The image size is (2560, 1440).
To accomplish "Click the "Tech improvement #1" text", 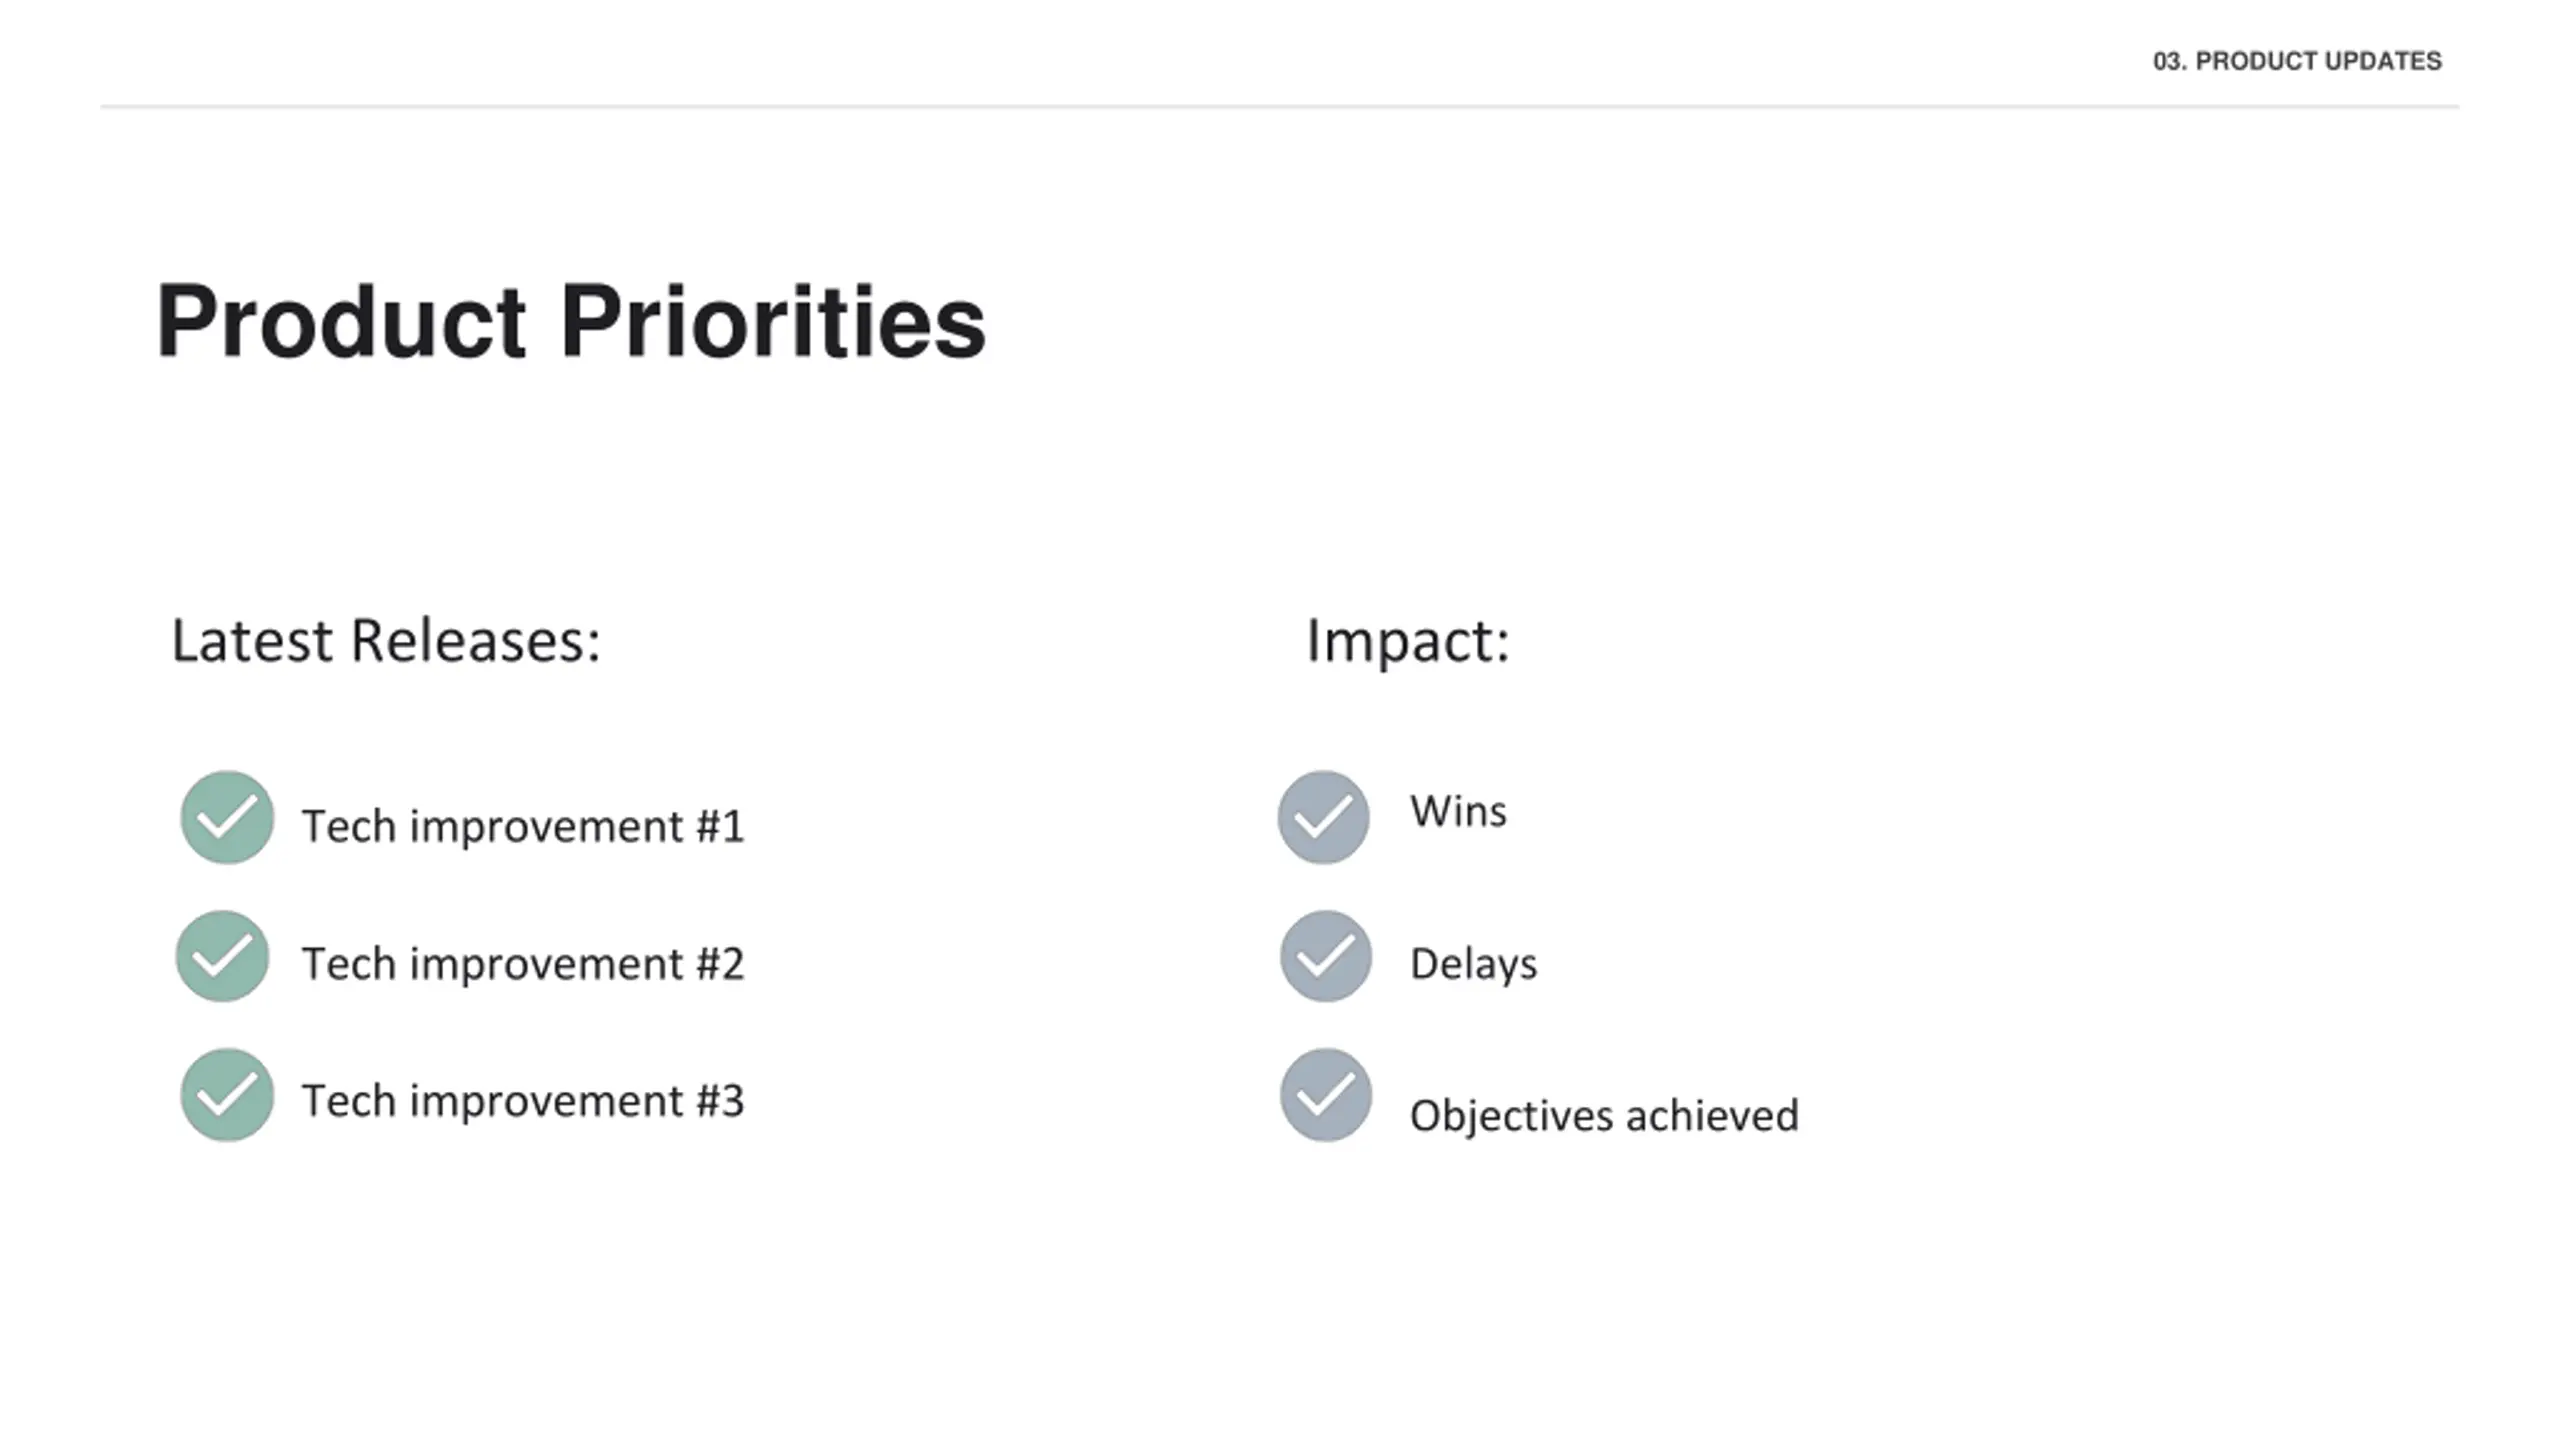I will pos(523,827).
